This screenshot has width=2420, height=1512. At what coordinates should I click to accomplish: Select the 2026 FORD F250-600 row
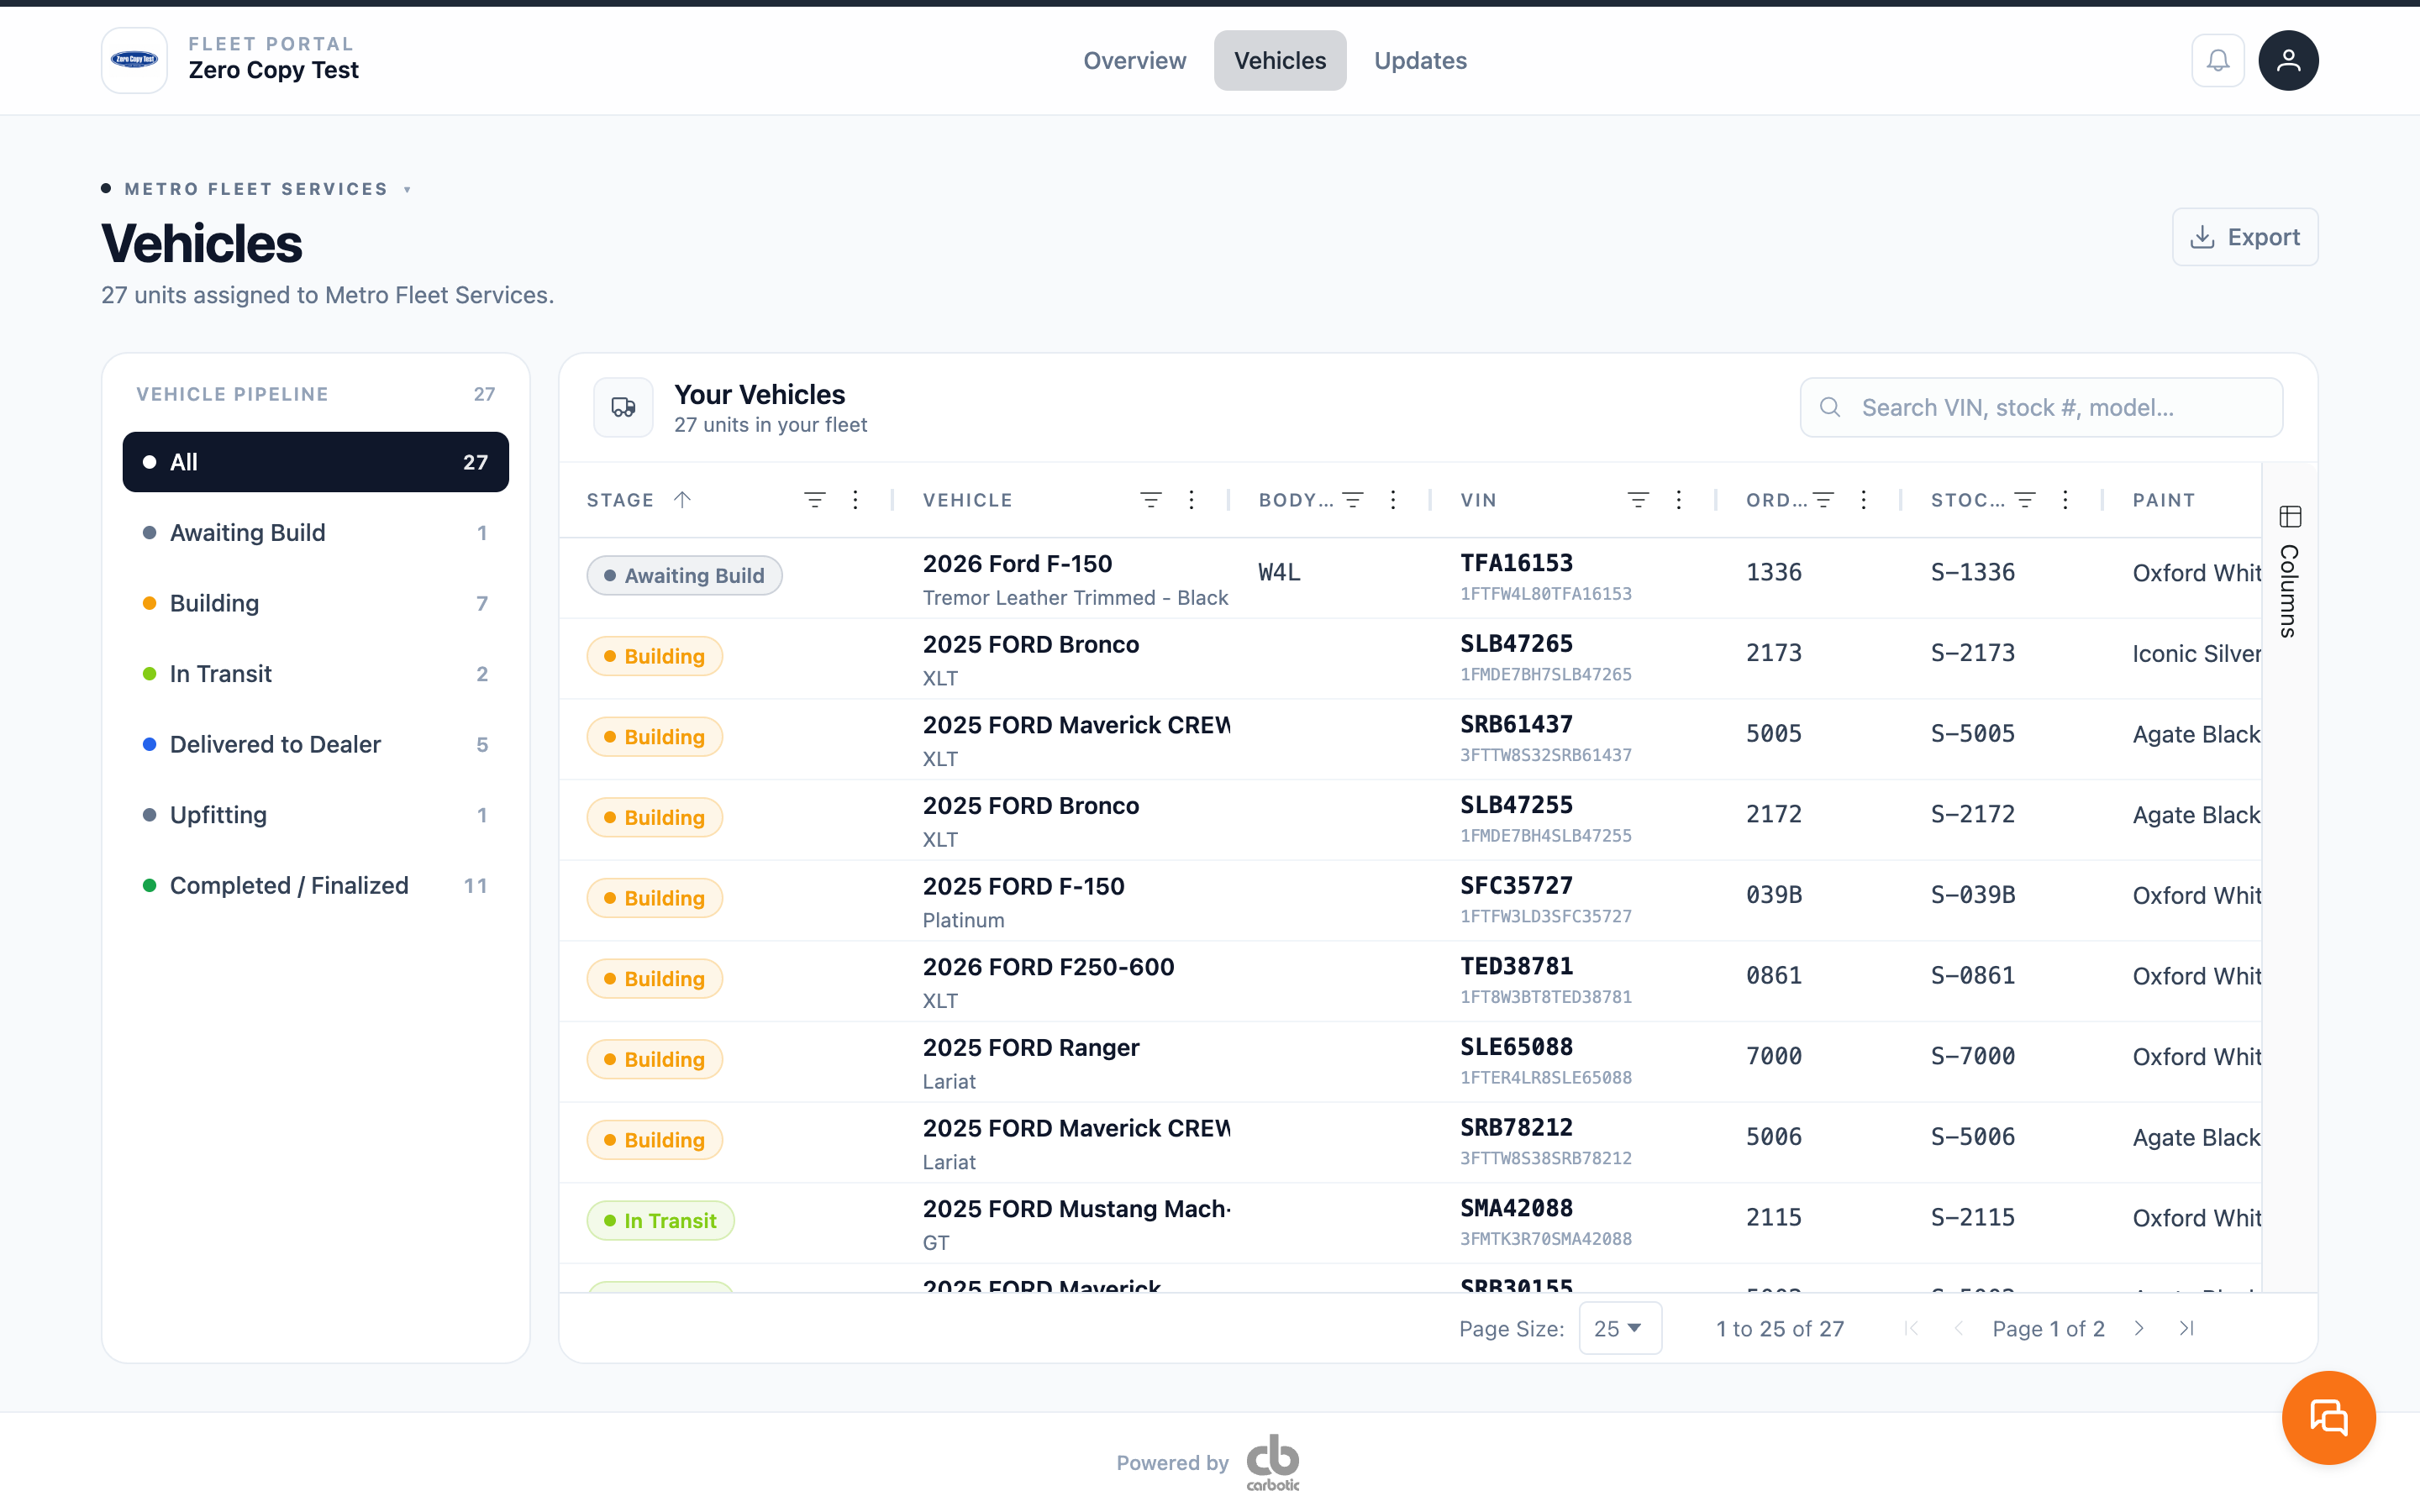(1410, 981)
